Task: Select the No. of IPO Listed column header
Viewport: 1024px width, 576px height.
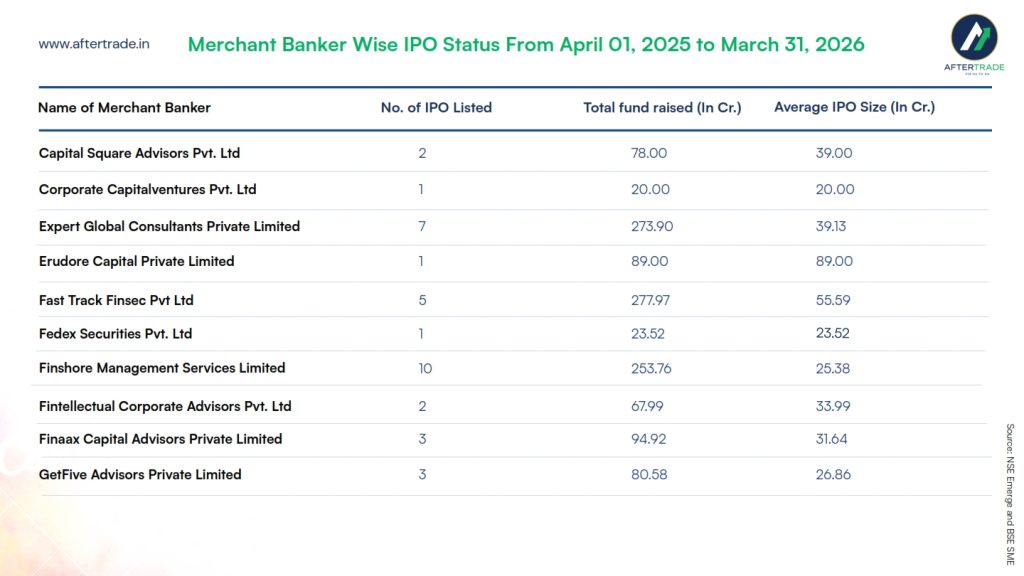Action: 436,108
